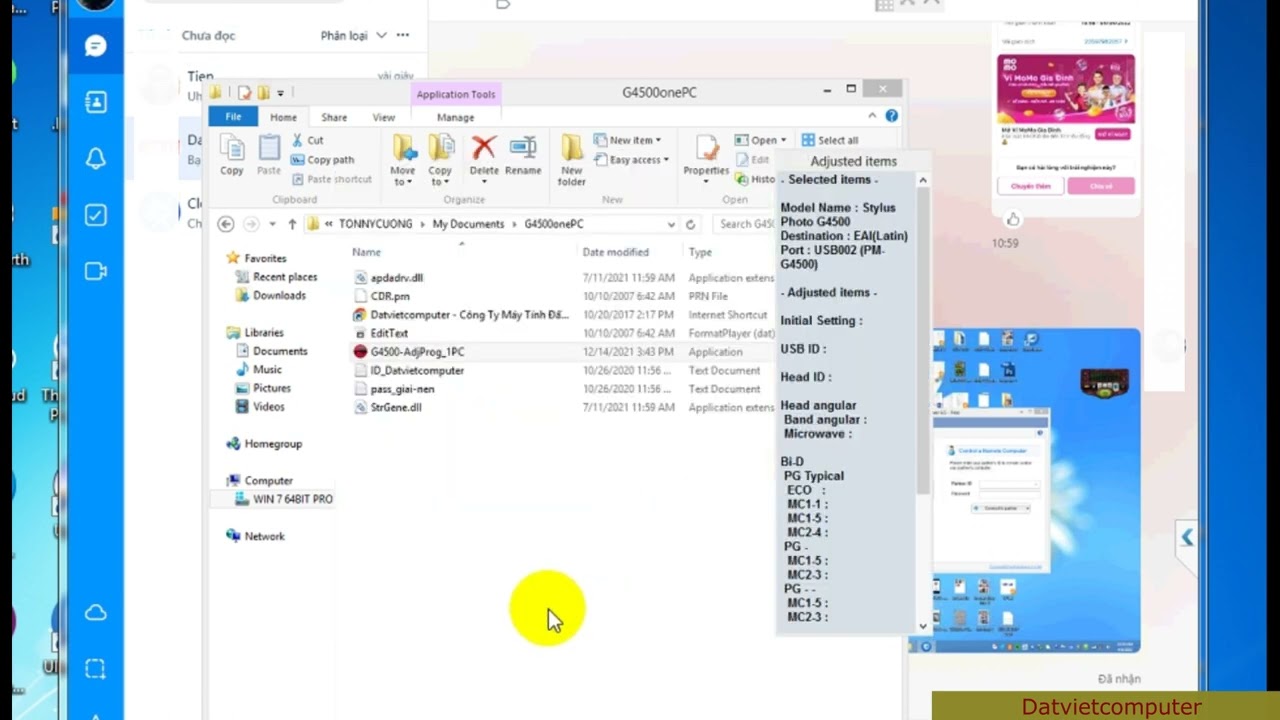
Task: Click Favorites in the navigation pane
Action: point(264,258)
